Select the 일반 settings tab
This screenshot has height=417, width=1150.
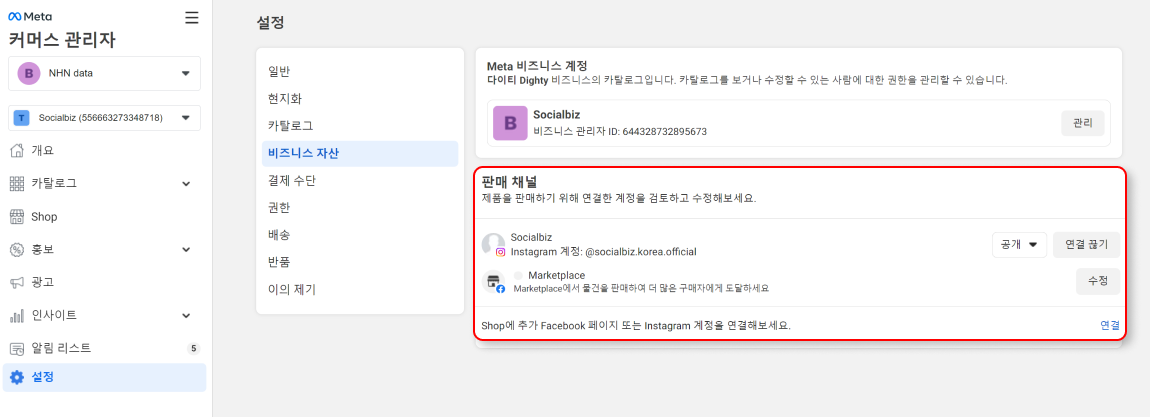(x=359, y=72)
